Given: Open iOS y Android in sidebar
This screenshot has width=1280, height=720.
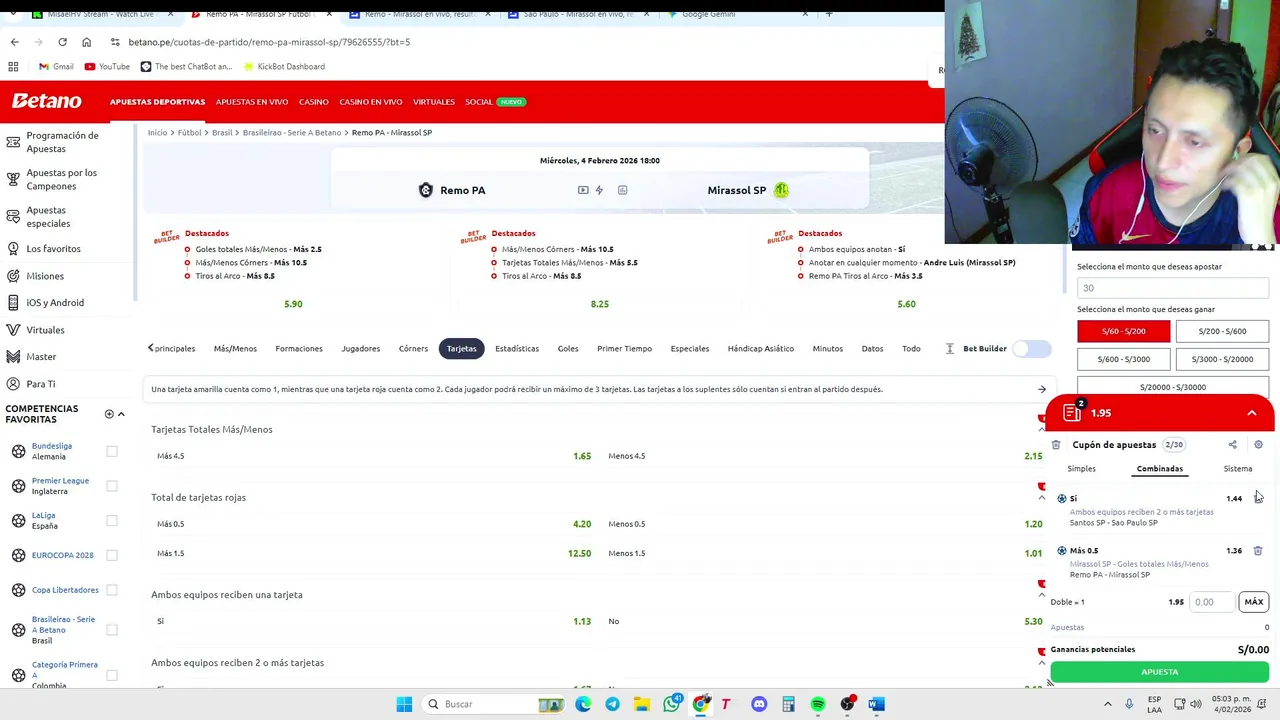Looking at the screenshot, I should coord(55,302).
